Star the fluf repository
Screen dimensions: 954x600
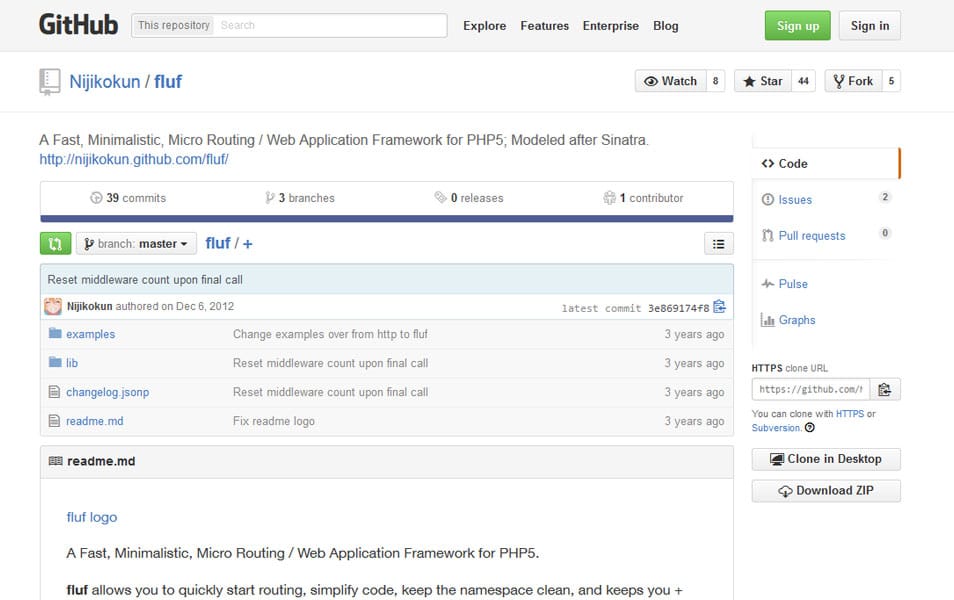[763, 81]
